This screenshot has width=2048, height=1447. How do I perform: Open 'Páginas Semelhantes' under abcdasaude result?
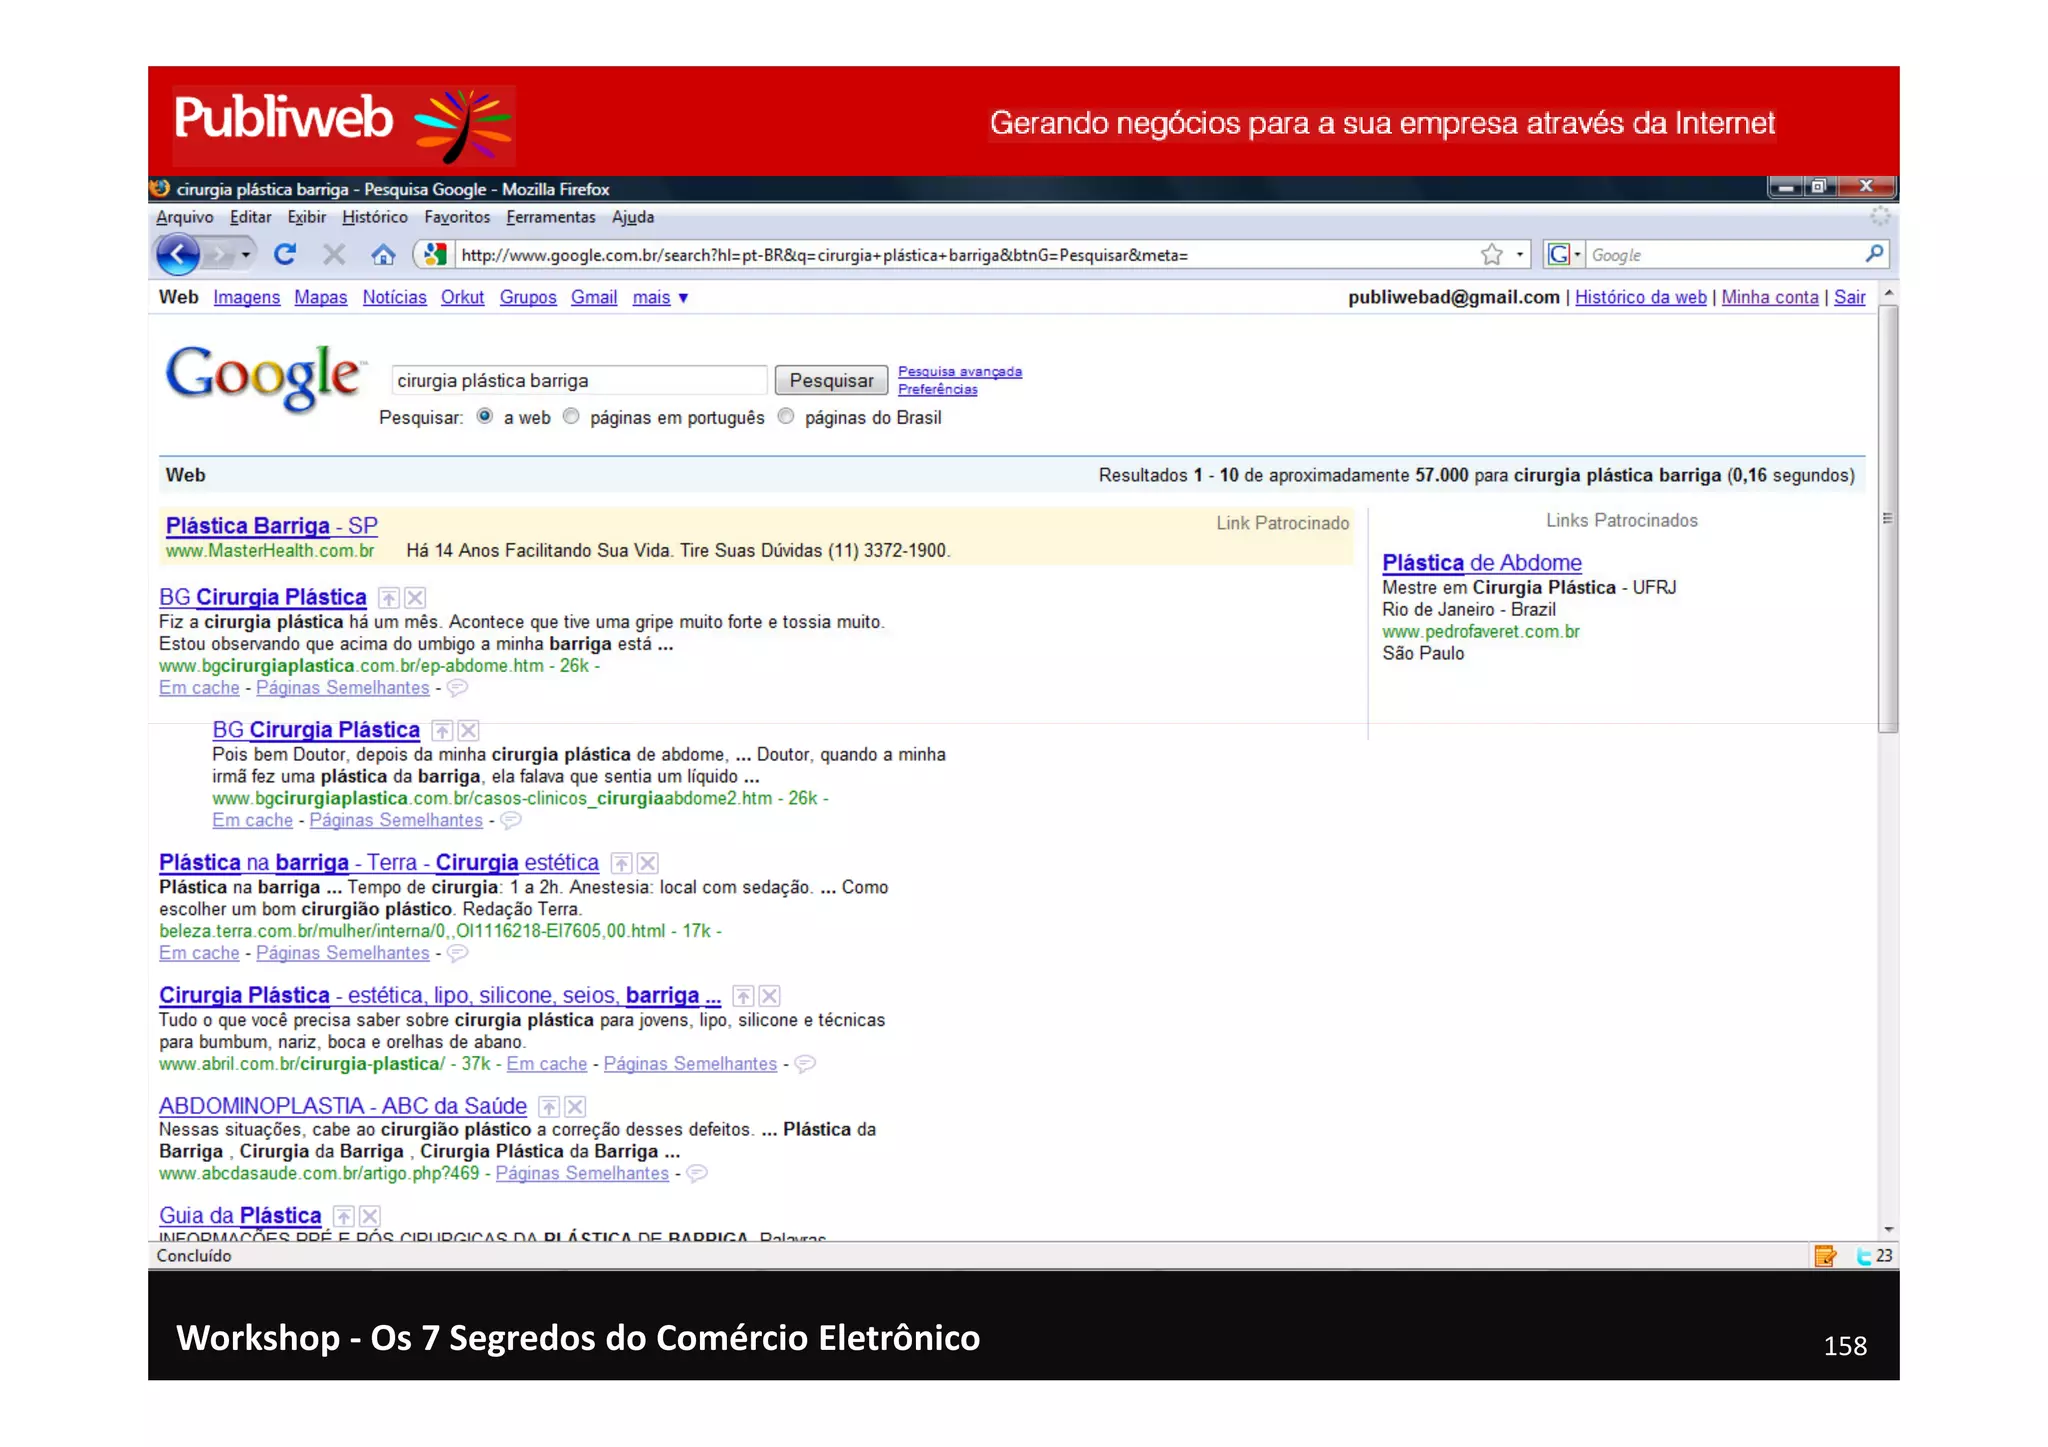click(582, 1174)
